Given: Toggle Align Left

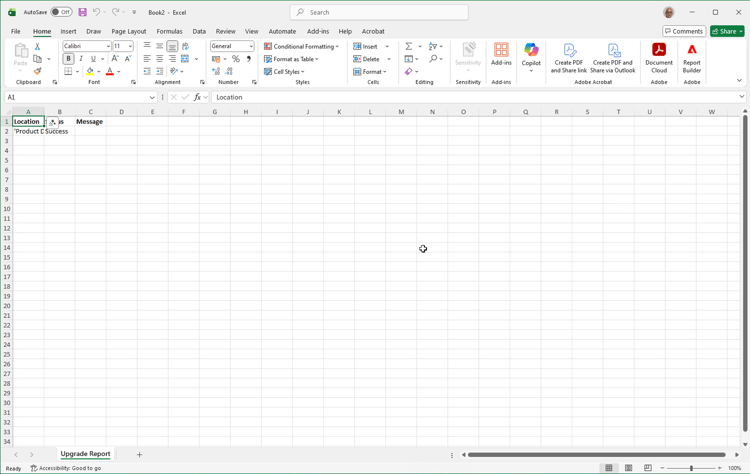Looking at the screenshot, I should point(147,59).
